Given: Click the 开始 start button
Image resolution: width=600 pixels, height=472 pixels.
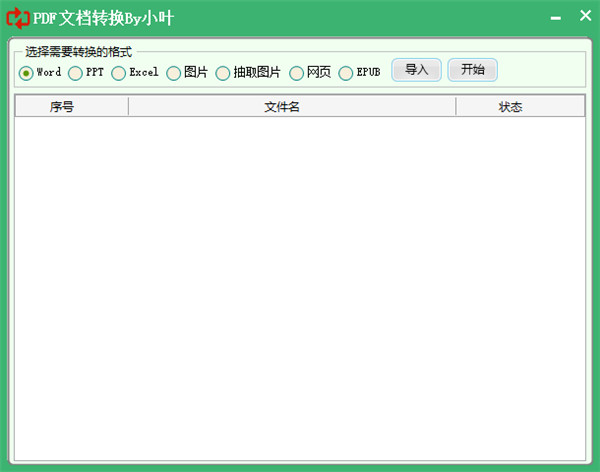Looking at the screenshot, I should tap(473, 70).
